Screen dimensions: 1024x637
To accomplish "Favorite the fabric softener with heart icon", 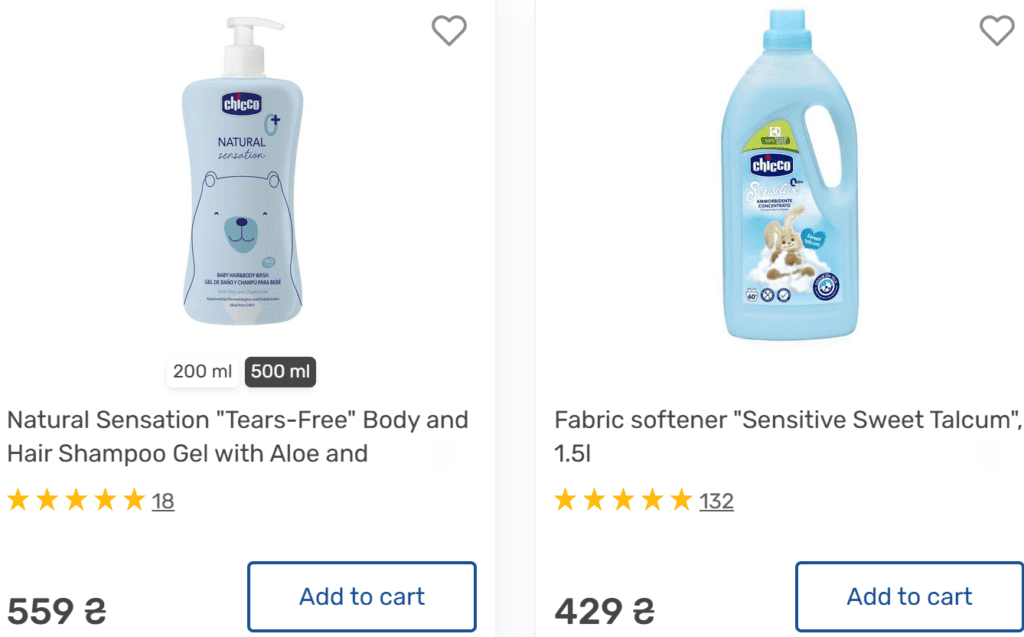I will (996, 31).
